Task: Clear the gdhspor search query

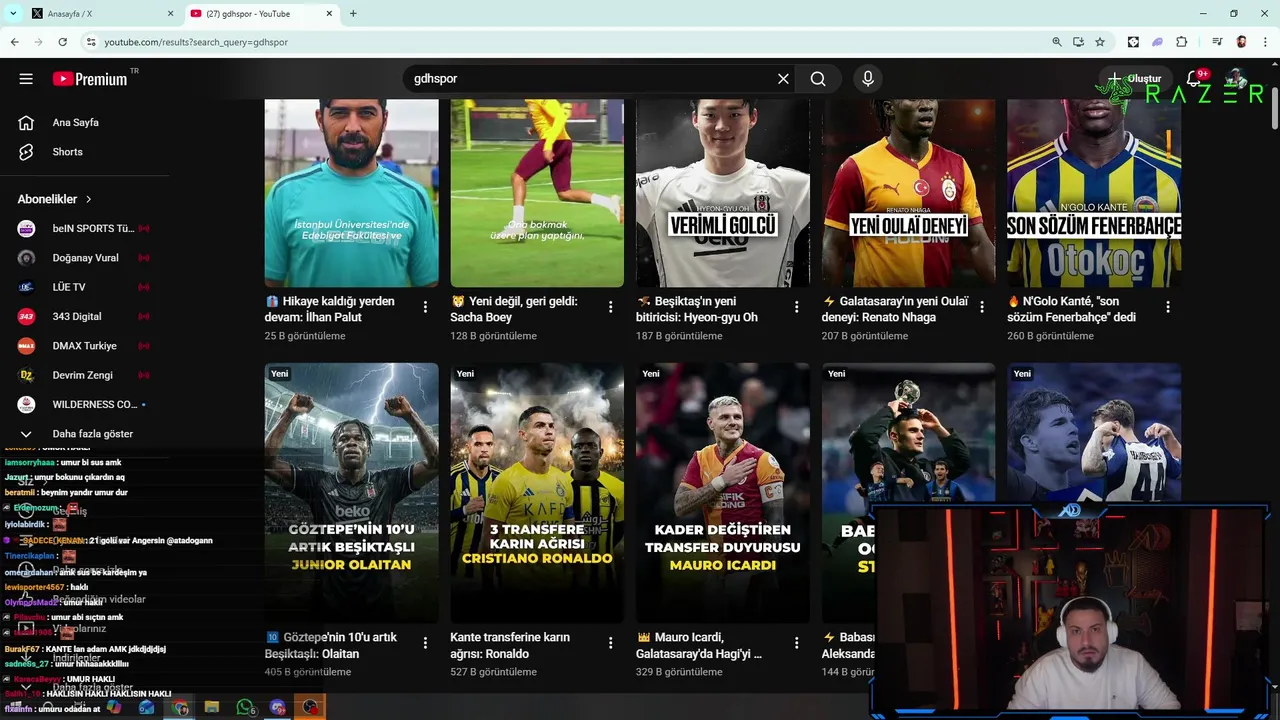Action: [x=783, y=79]
